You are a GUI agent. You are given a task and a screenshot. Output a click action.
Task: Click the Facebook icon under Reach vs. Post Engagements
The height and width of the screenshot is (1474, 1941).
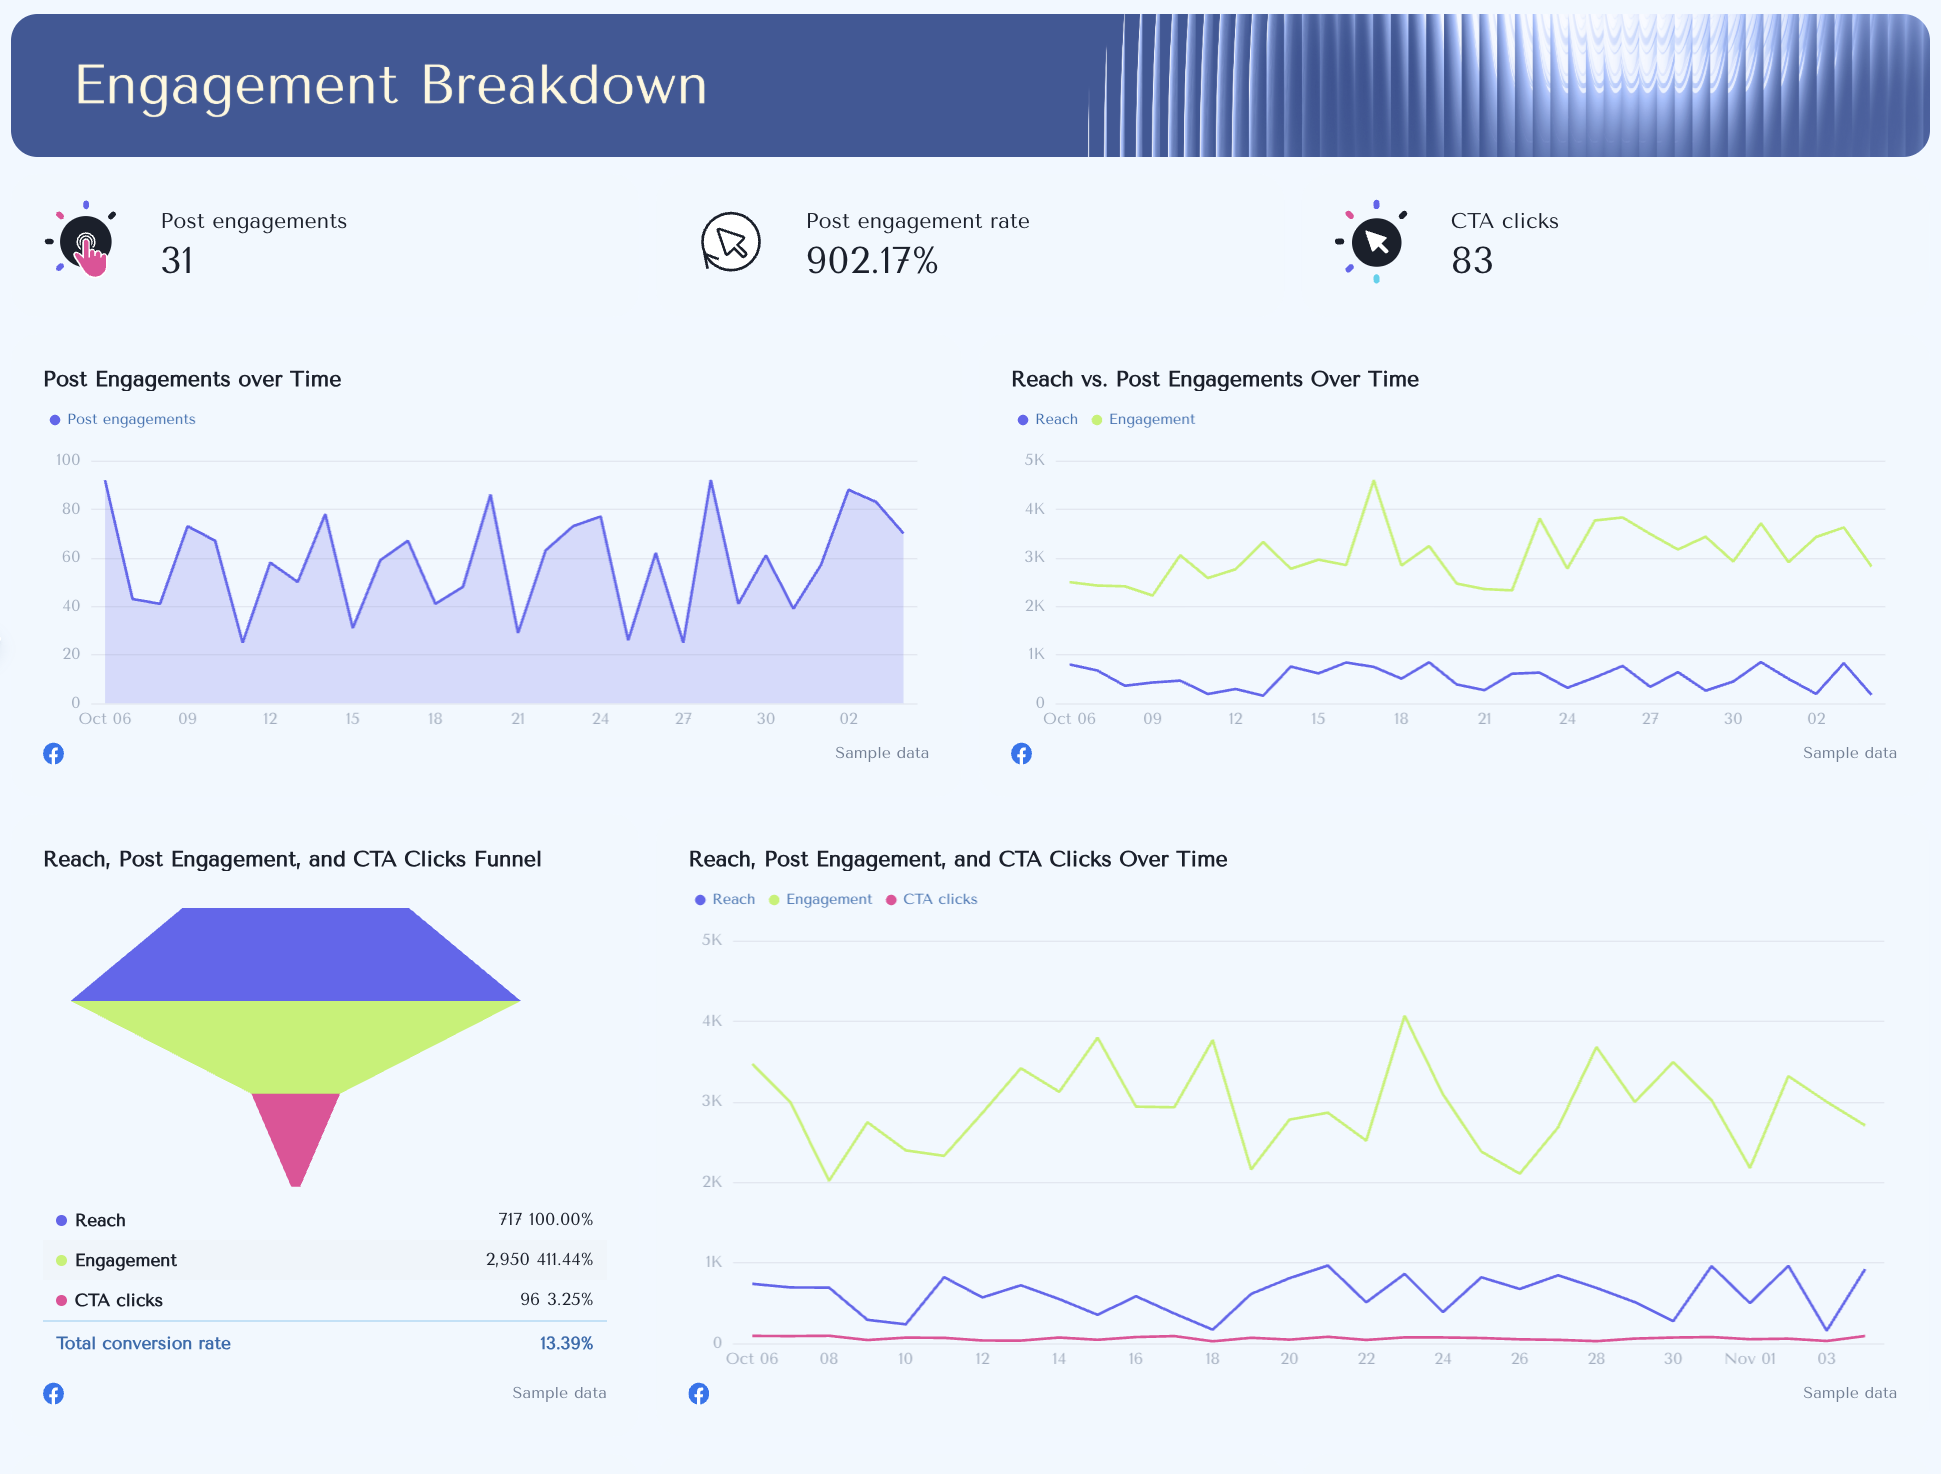coord(1021,753)
